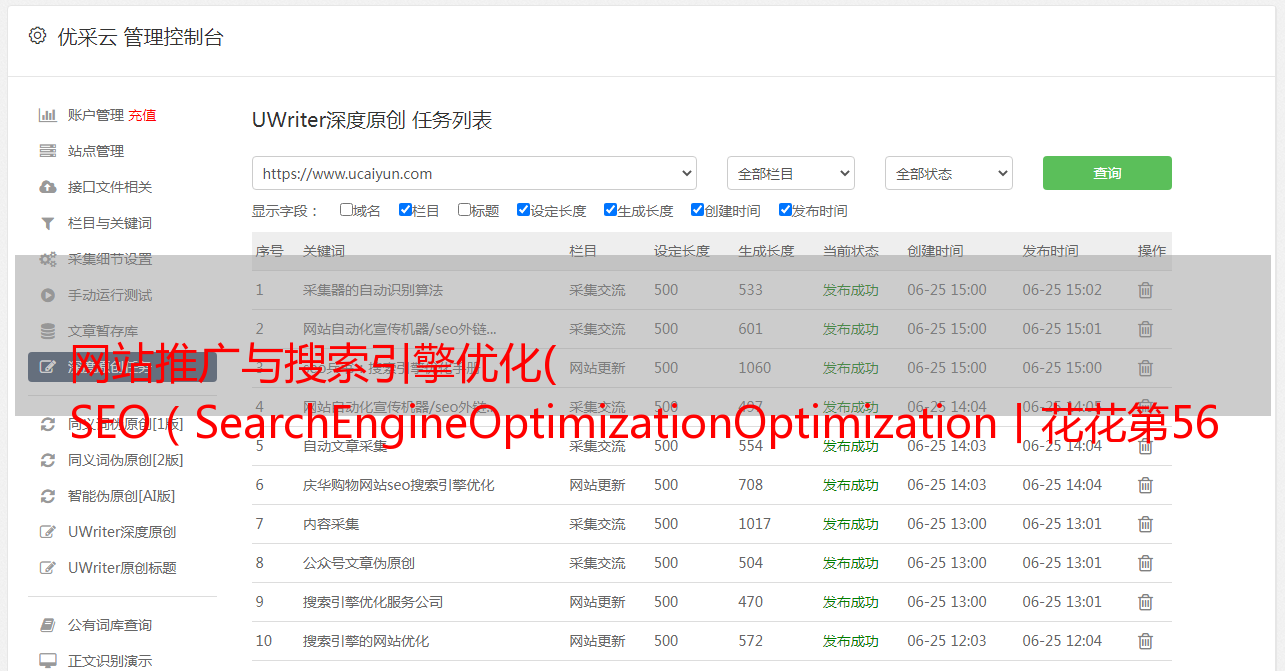Expand the 全部状态 status dropdown
This screenshot has height=671, width=1285.
point(949,173)
